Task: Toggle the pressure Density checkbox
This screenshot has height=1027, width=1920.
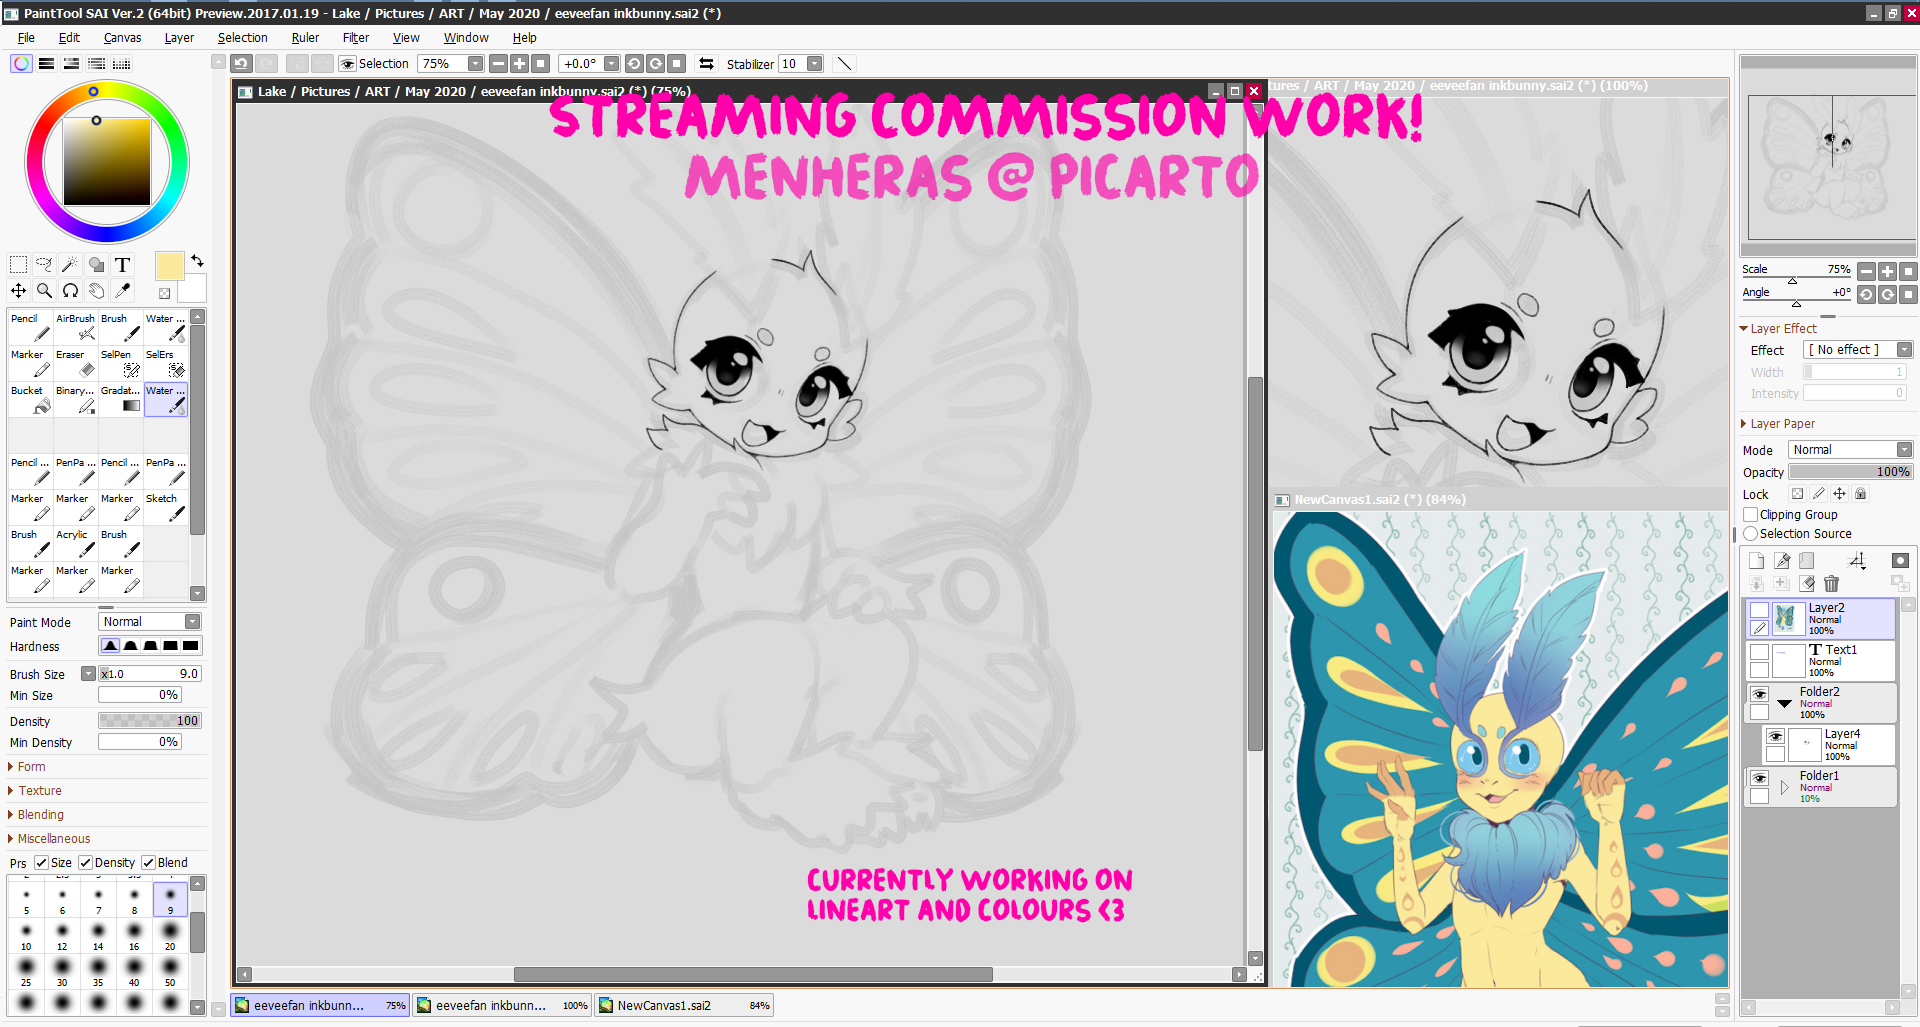Action: pyautogui.click(x=85, y=863)
